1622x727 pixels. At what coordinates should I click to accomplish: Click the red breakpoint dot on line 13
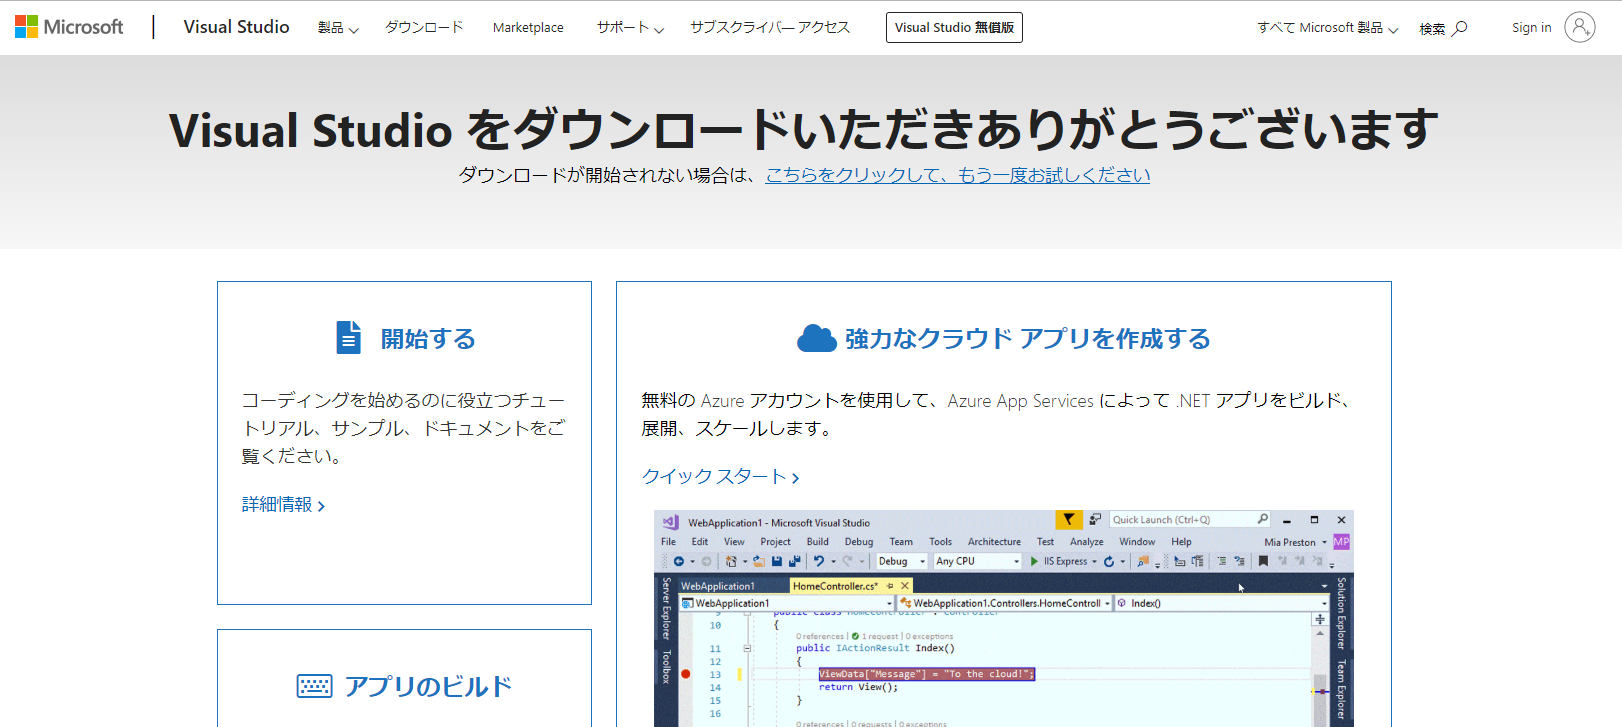[685, 674]
